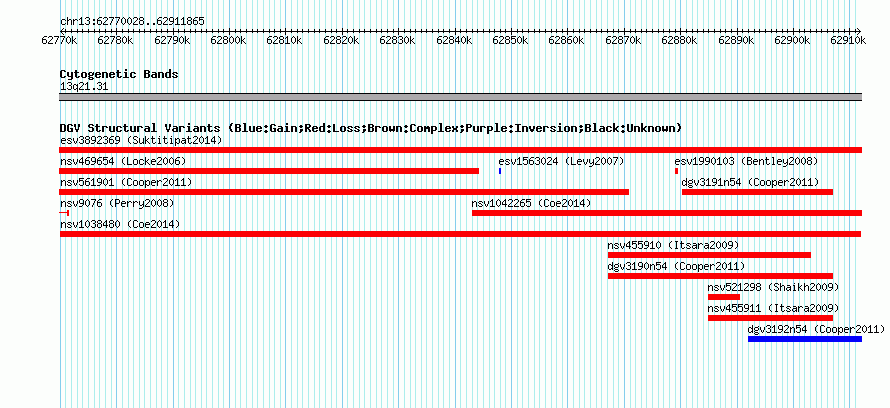Click the nsv1038480 red loss bar

(460, 234)
